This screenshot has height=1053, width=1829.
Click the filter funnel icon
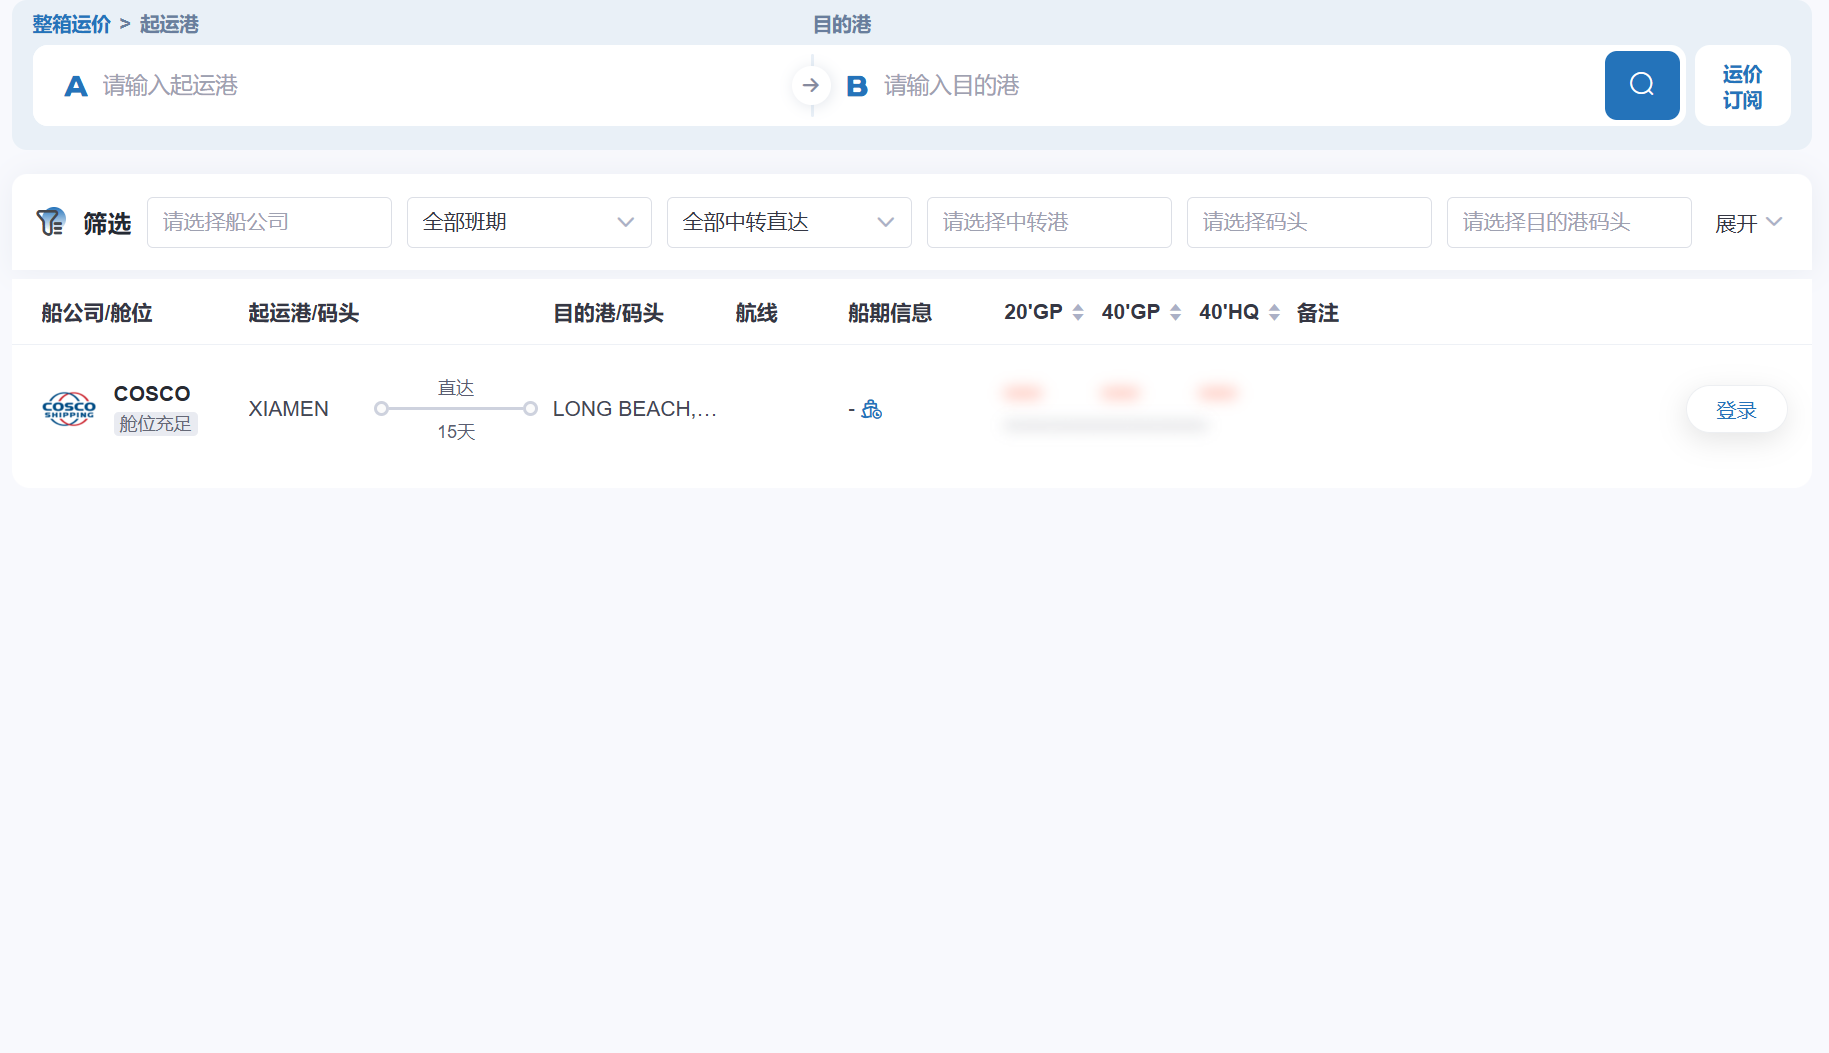point(52,221)
